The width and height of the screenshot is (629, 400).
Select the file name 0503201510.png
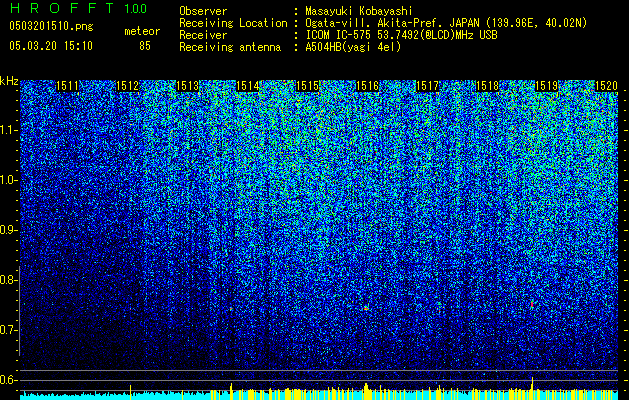(51, 26)
